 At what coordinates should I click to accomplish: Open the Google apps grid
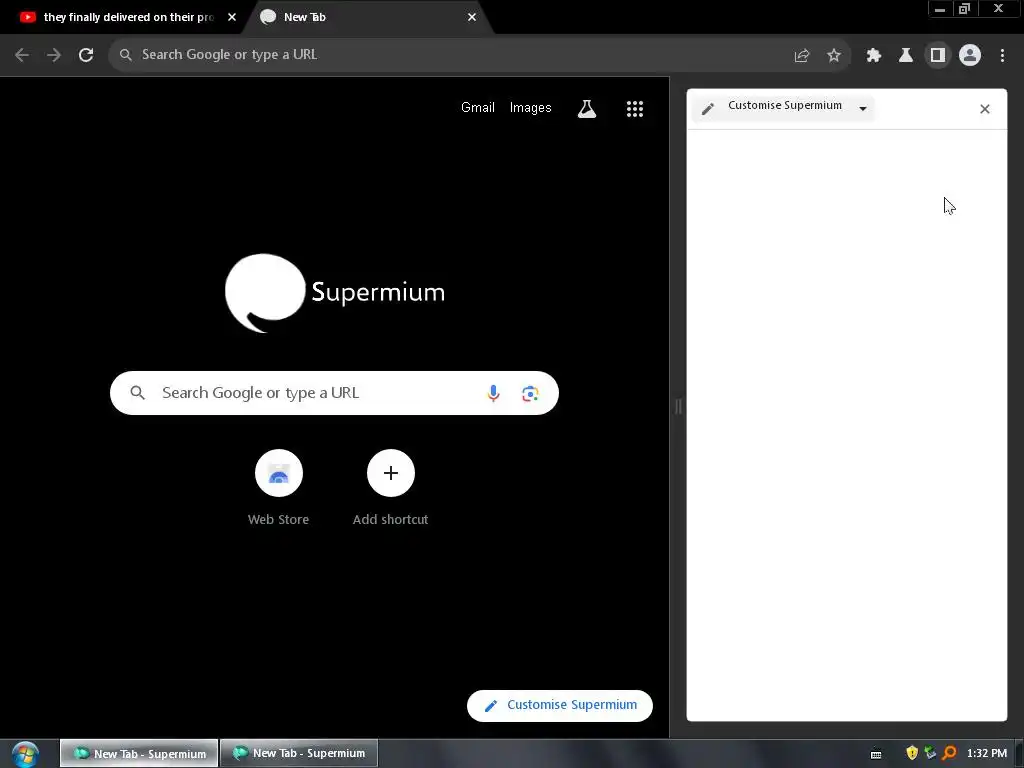(635, 108)
